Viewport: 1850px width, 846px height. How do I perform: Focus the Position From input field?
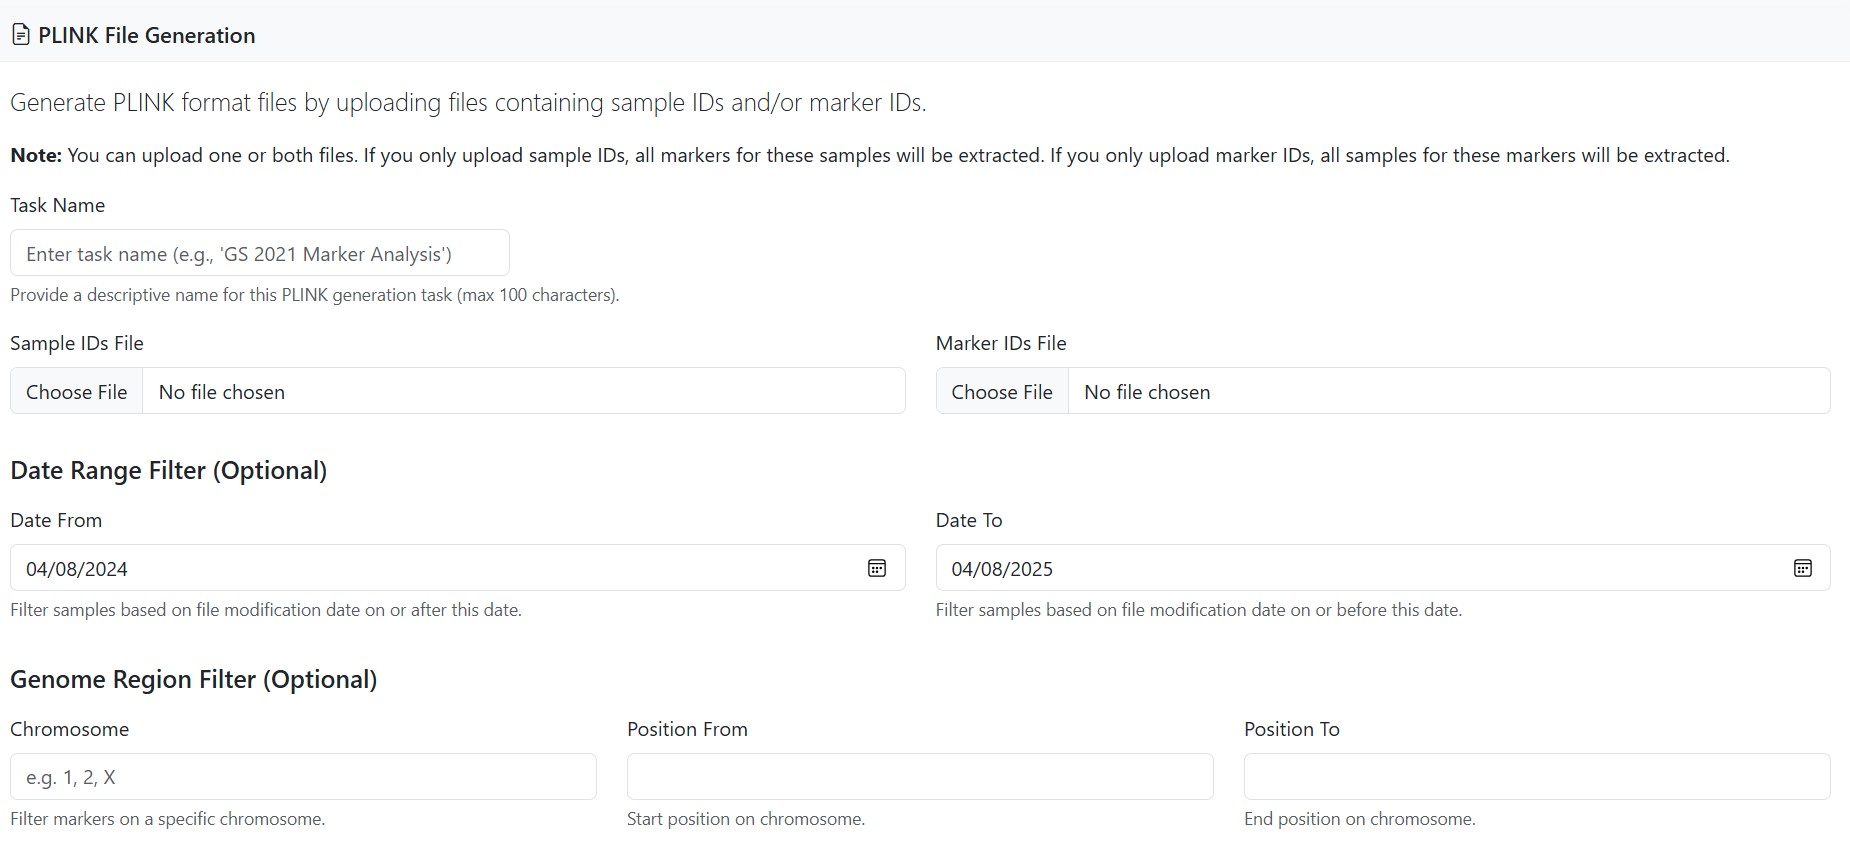pyautogui.click(x=920, y=776)
